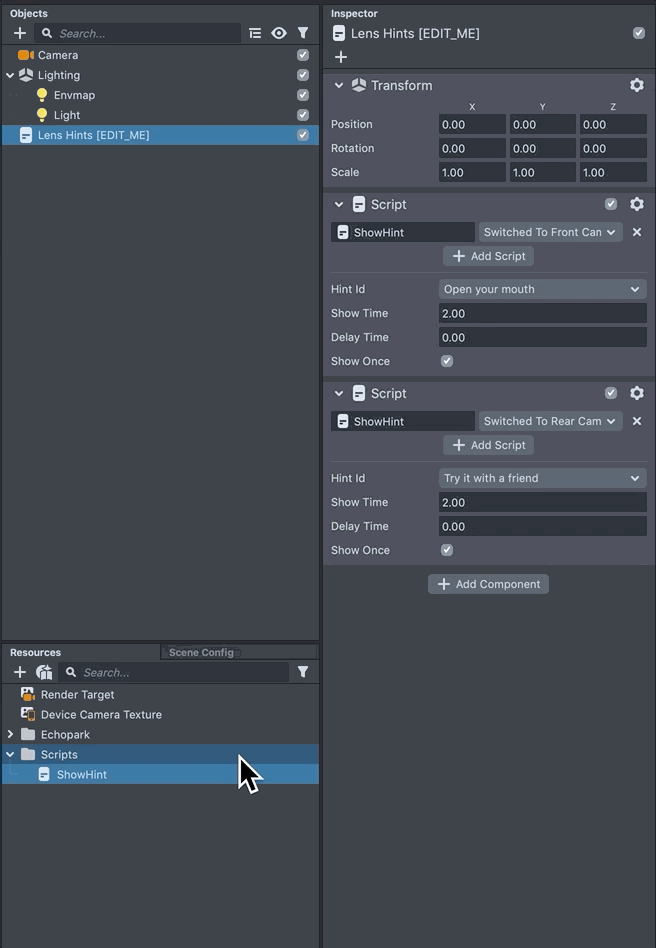Click the add object plus icon in Objects panel
Viewport: 656px width, 948px height.
(20, 33)
